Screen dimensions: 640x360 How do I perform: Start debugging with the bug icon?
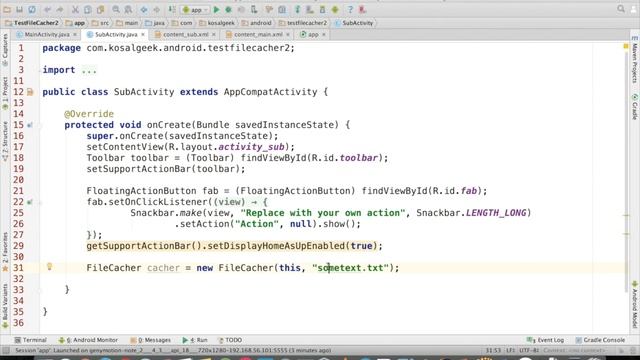click(x=229, y=9)
